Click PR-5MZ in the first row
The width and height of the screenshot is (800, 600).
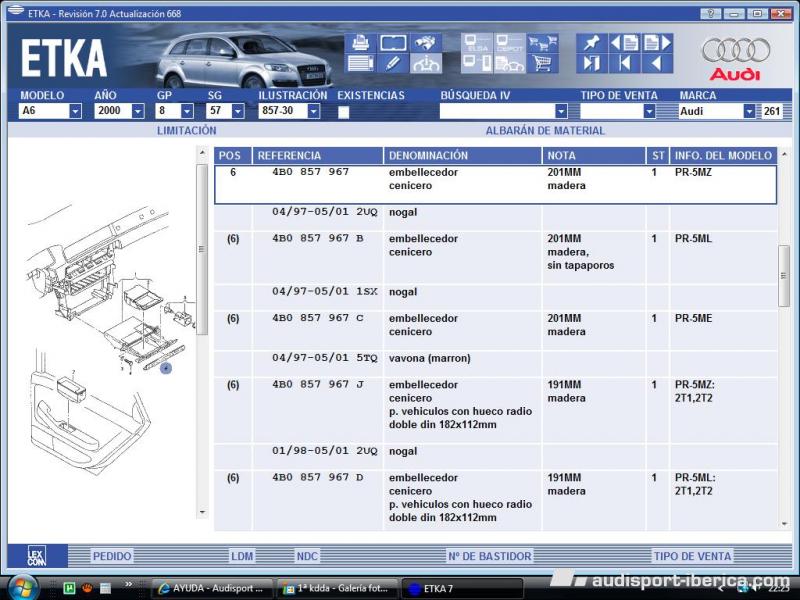click(x=693, y=172)
